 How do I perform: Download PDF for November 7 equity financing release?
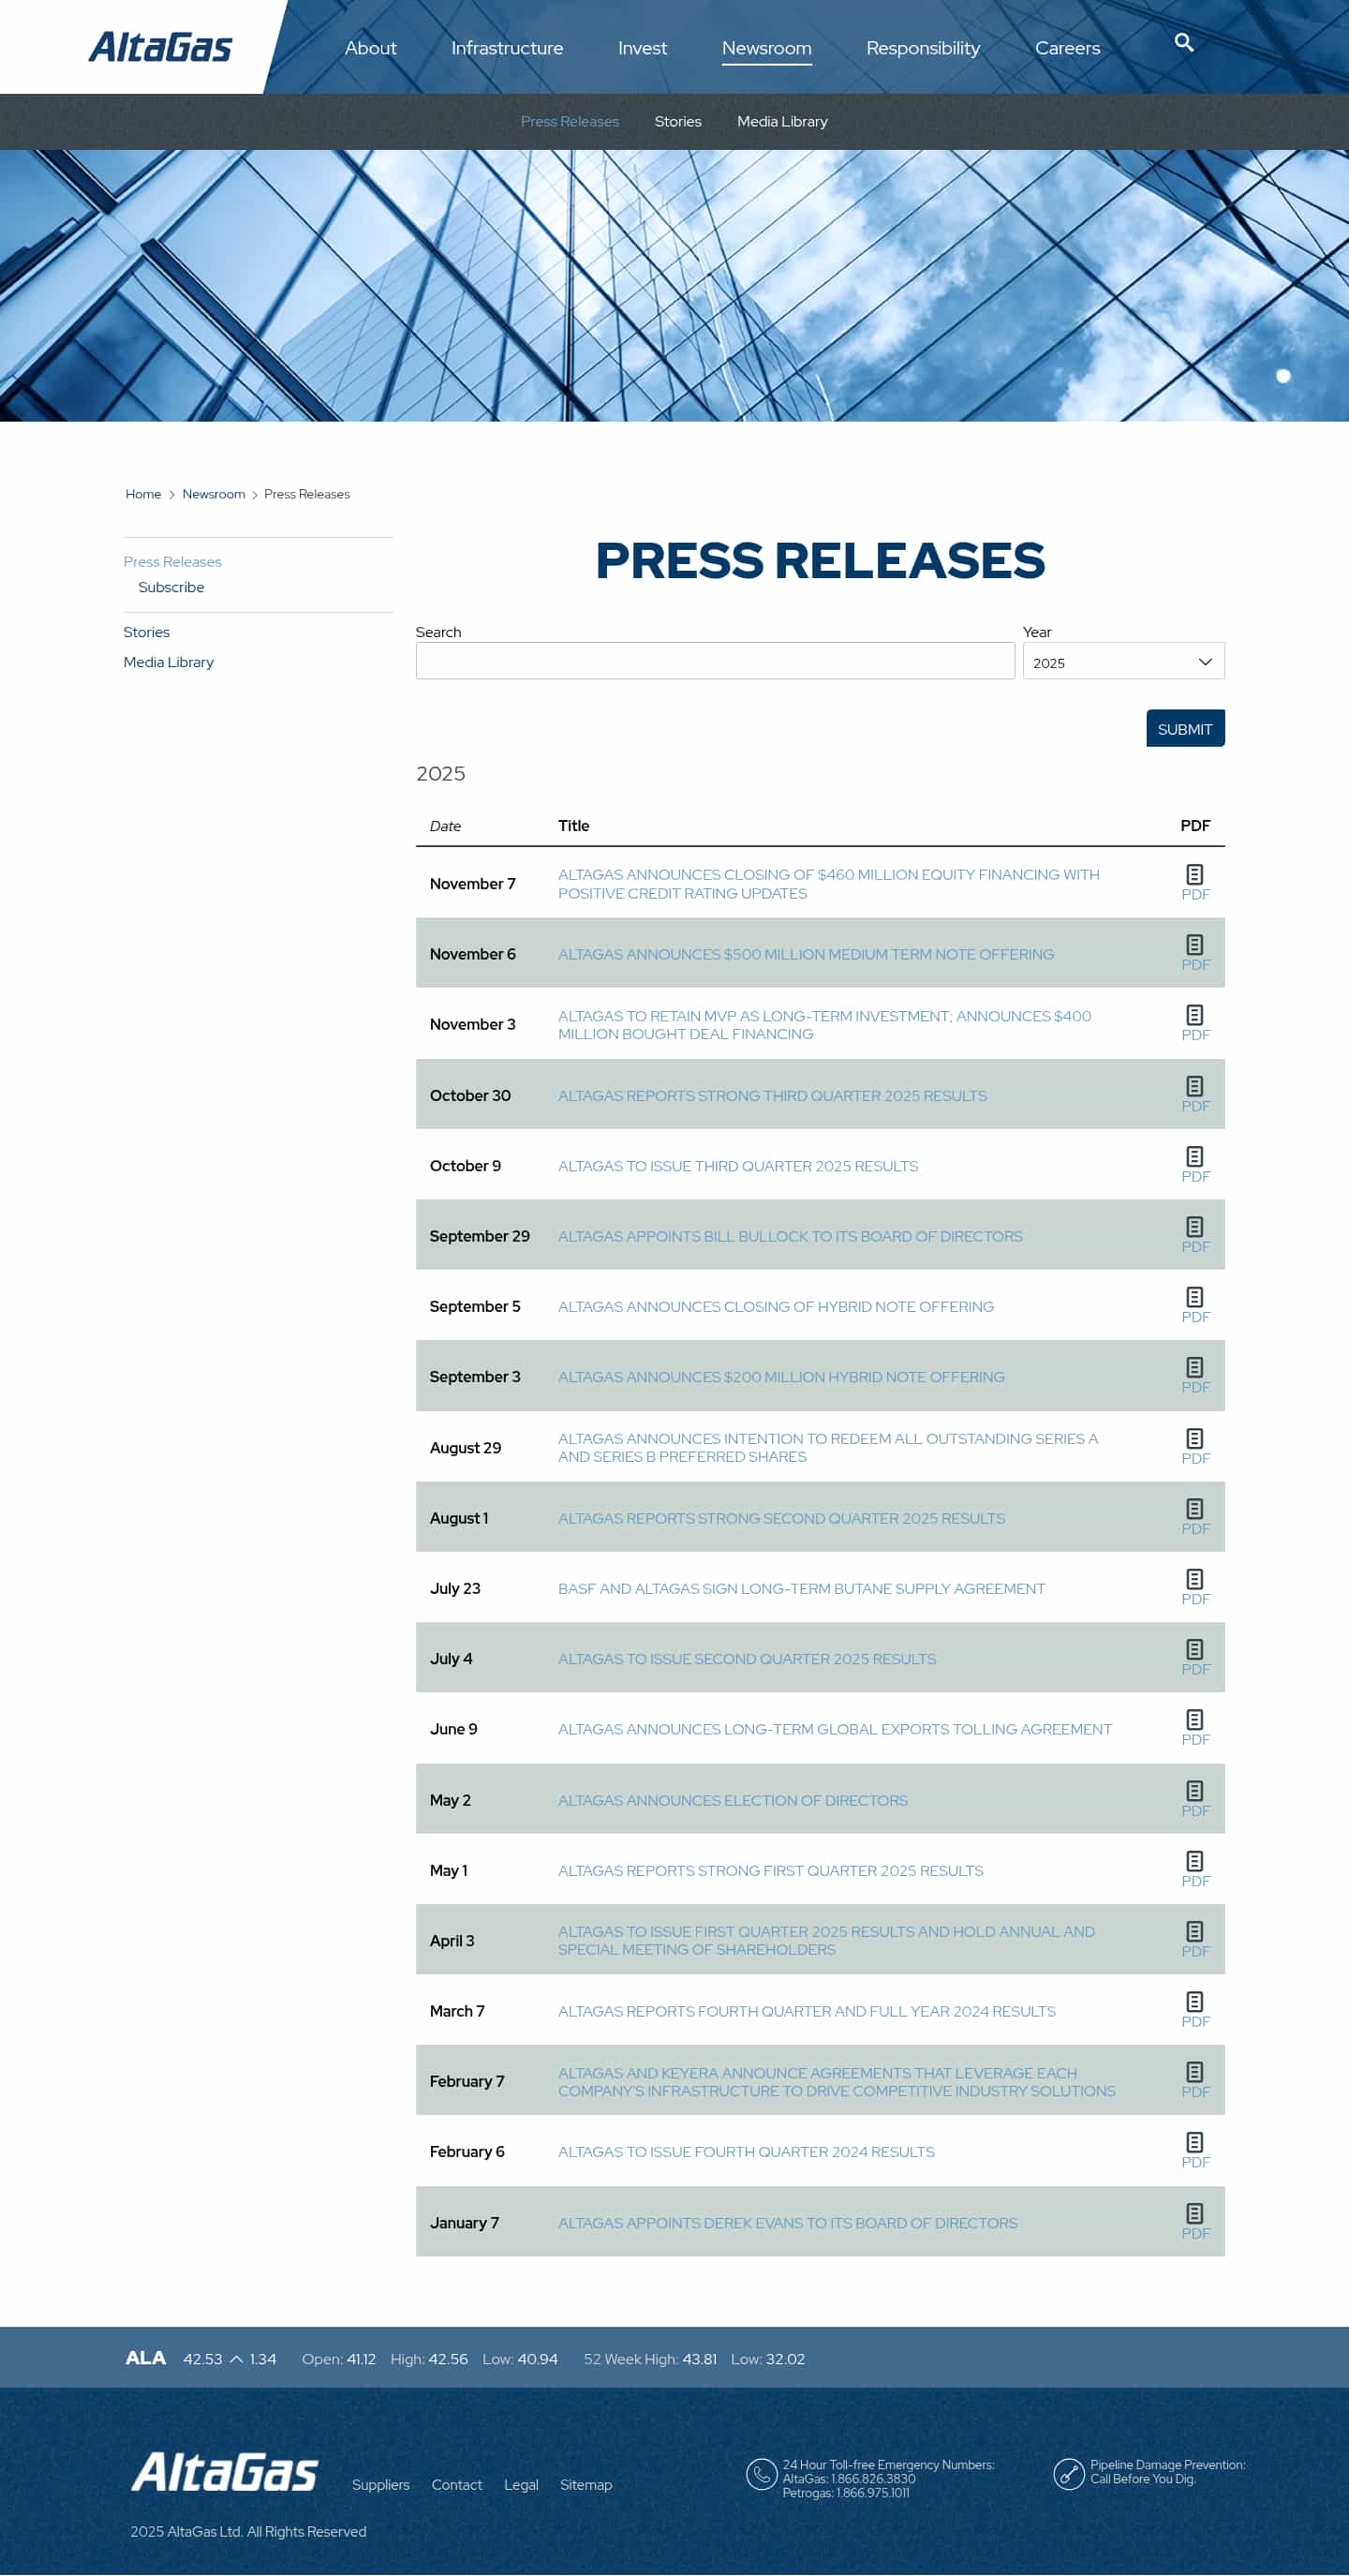pos(1194,872)
